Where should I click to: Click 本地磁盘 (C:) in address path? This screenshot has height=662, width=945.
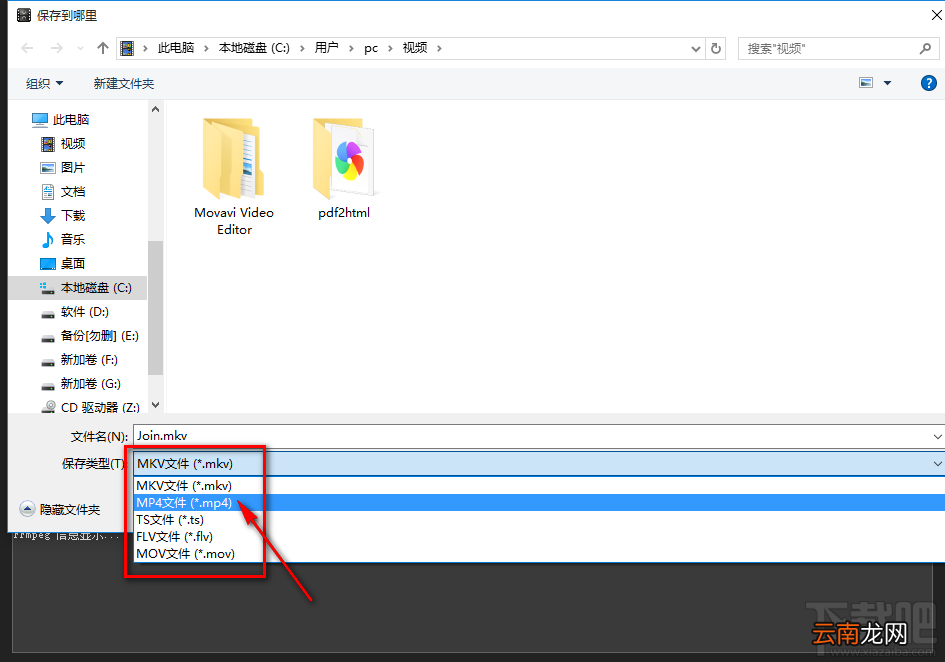[x=254, y=48]
